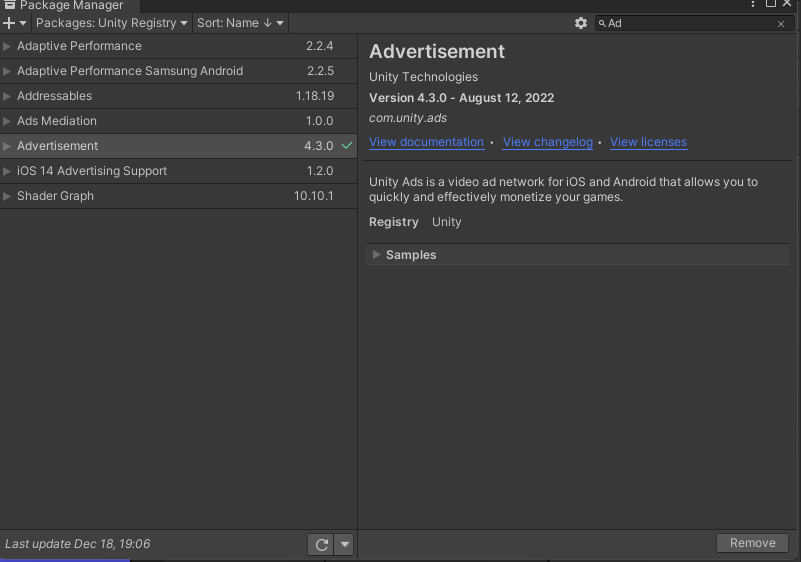Select Adaptive Performance Samsung Android package
Screen dimensions: 801x562
pos(178,71)
